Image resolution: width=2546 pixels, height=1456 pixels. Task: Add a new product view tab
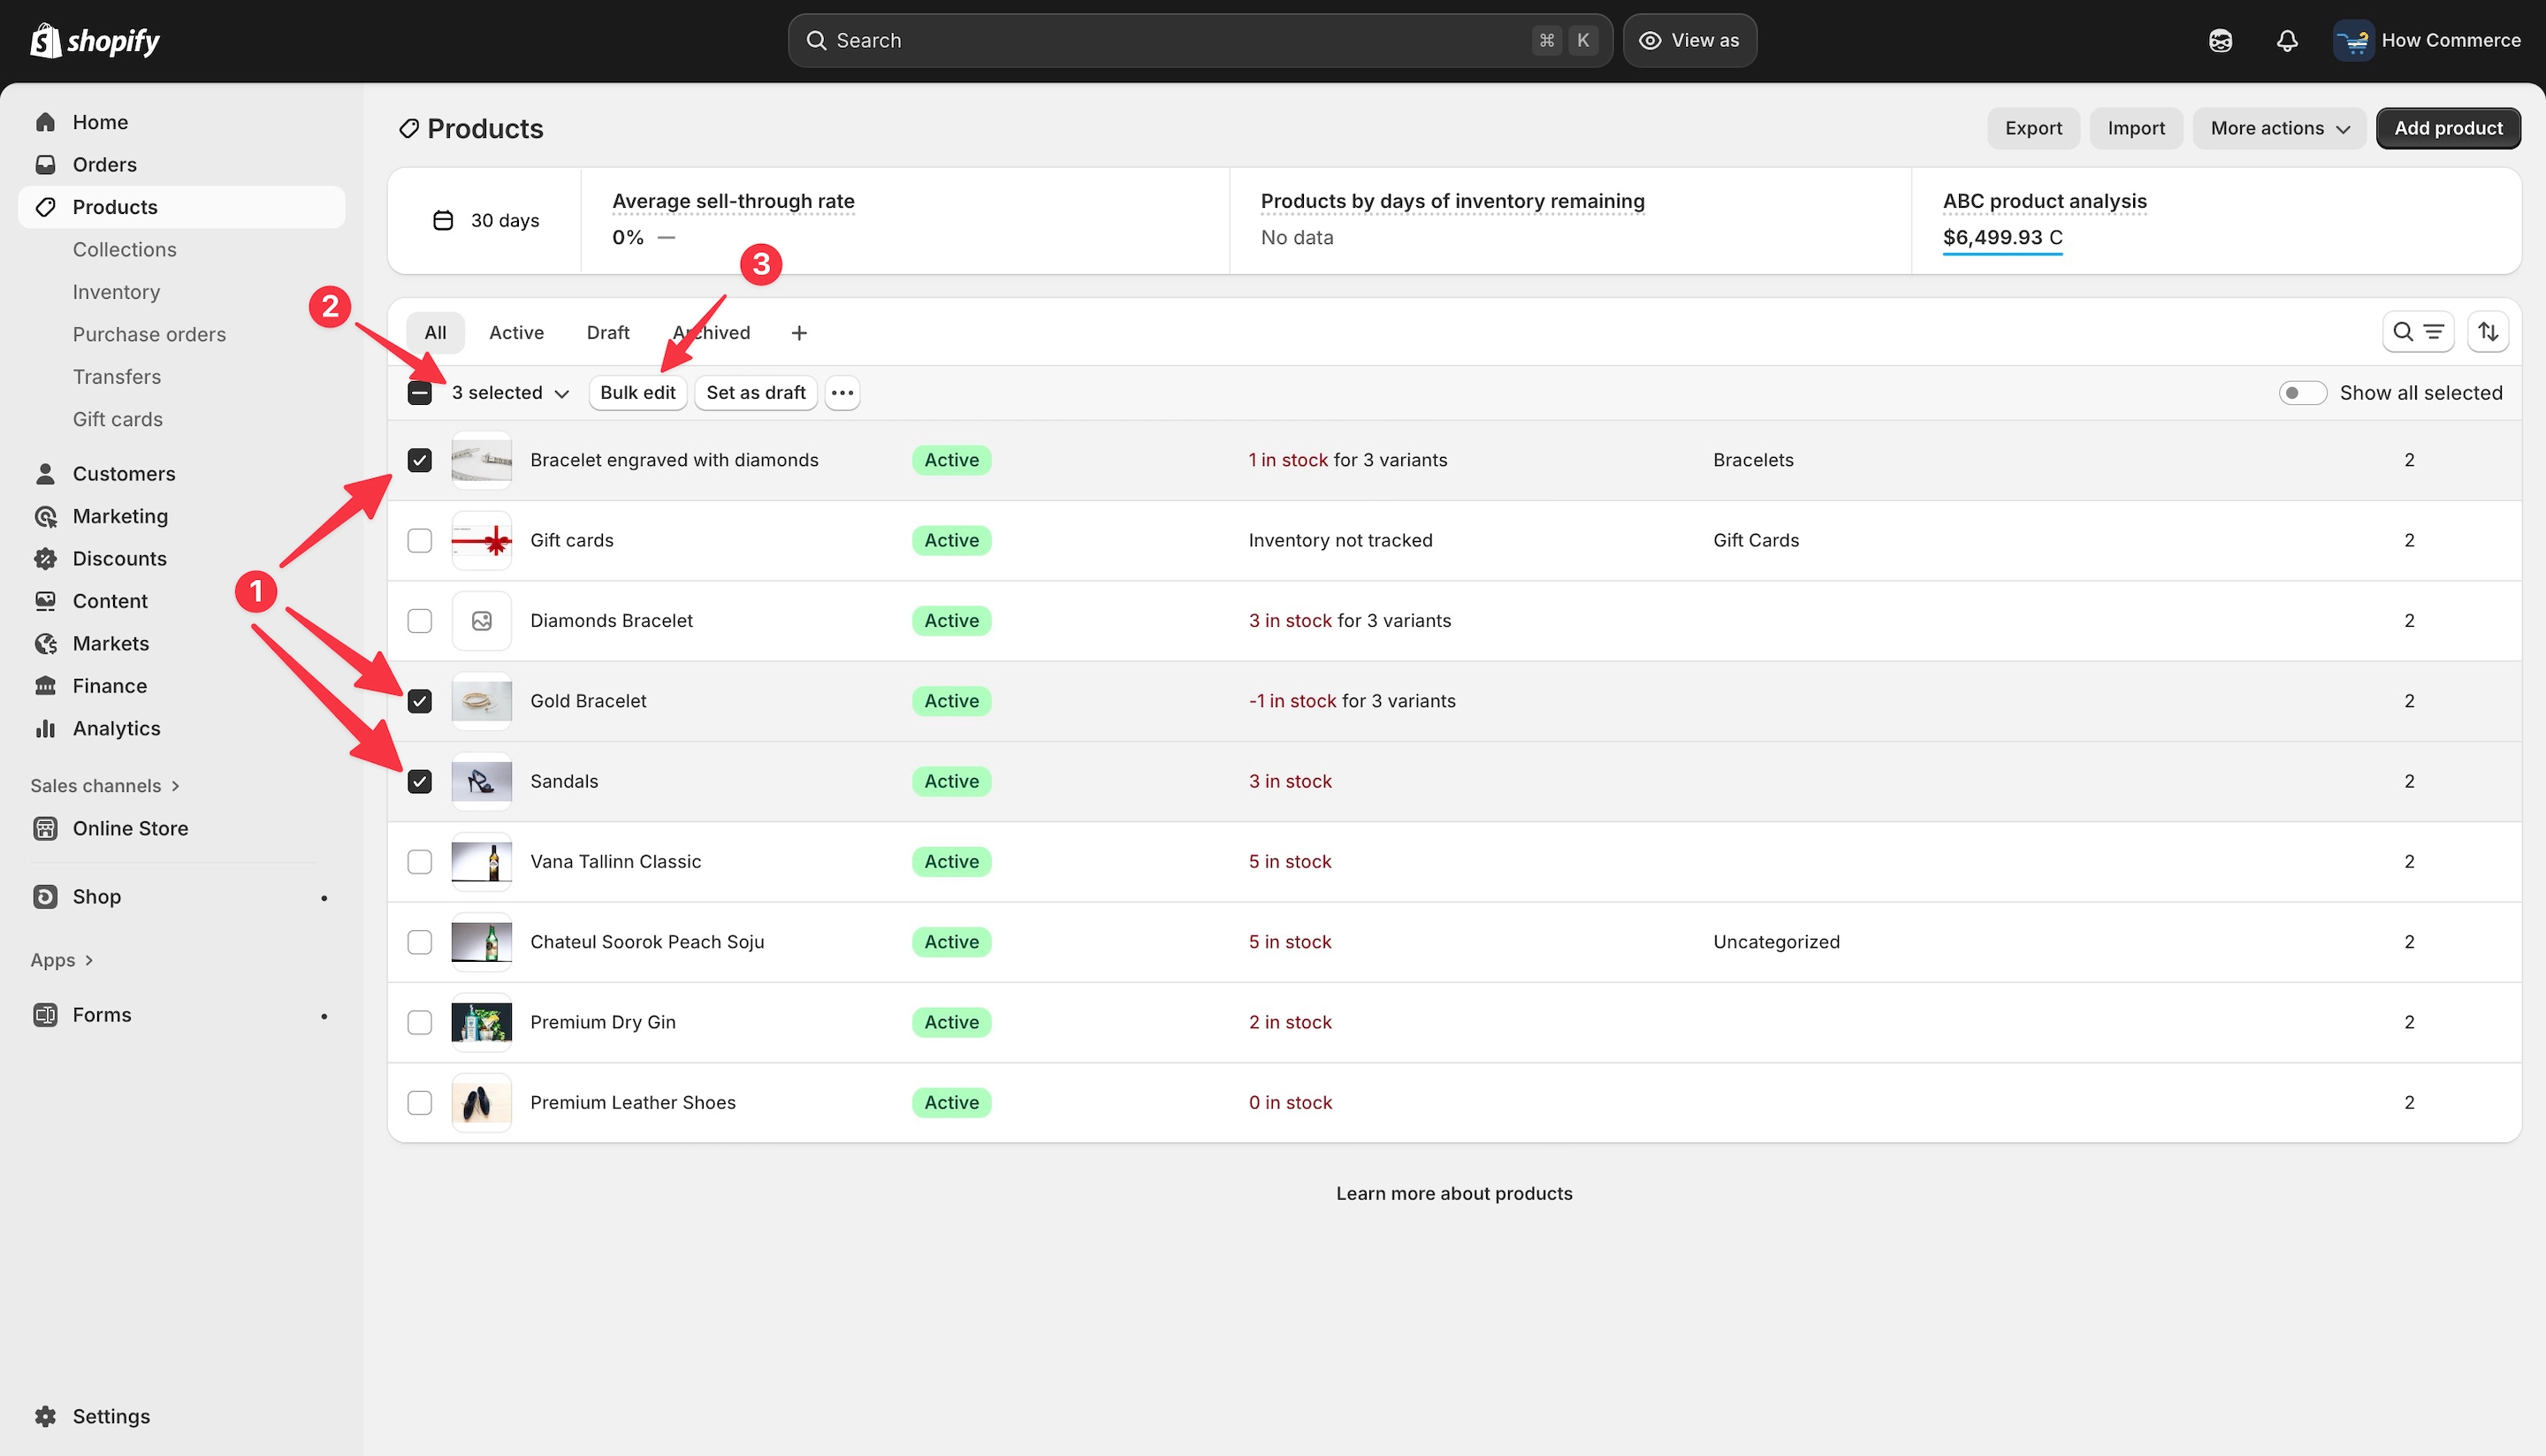tap(799, 333)
